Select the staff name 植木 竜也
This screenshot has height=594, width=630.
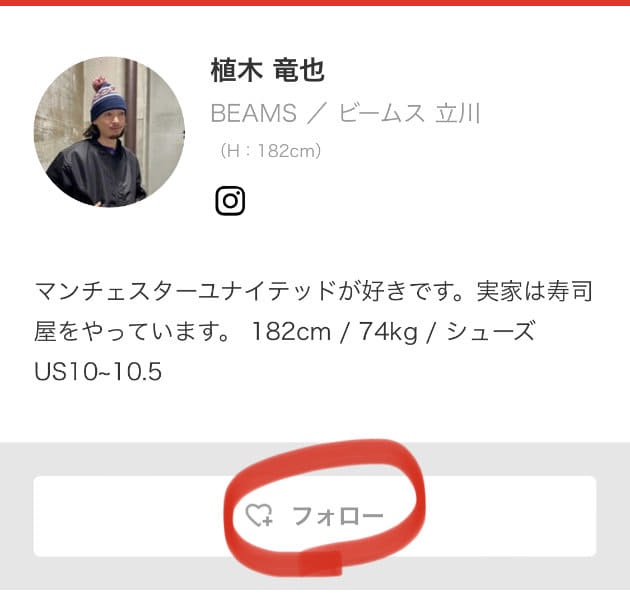pos(267,70)
